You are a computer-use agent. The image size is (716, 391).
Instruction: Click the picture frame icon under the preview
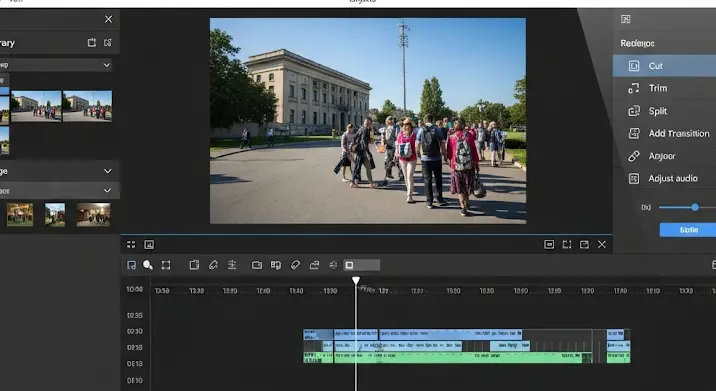click(x=149, y=244)
